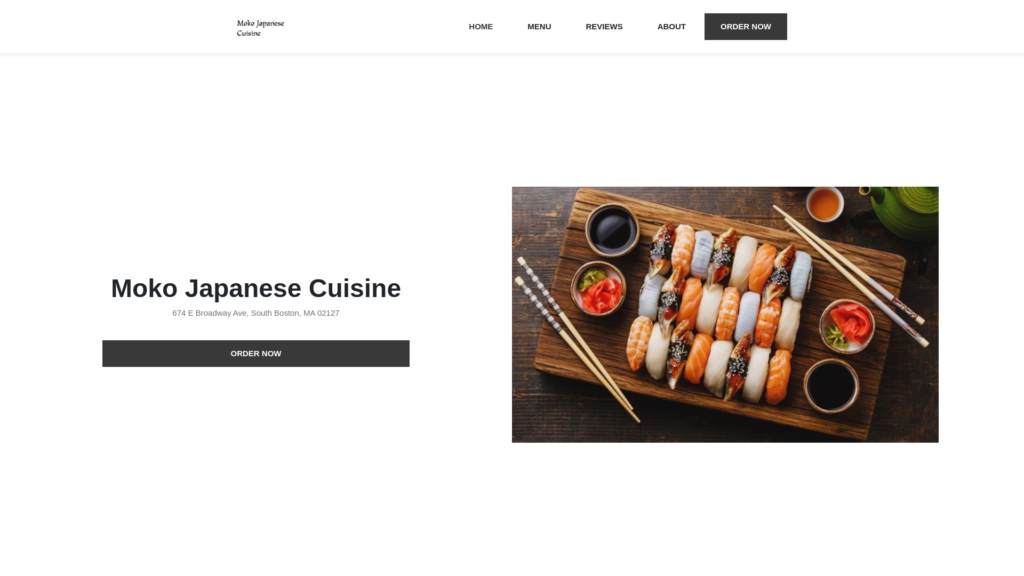Click the soy sauce bowl at board's bottom-right
This screenshot has width=1024, height=576.
pos(831,385)
